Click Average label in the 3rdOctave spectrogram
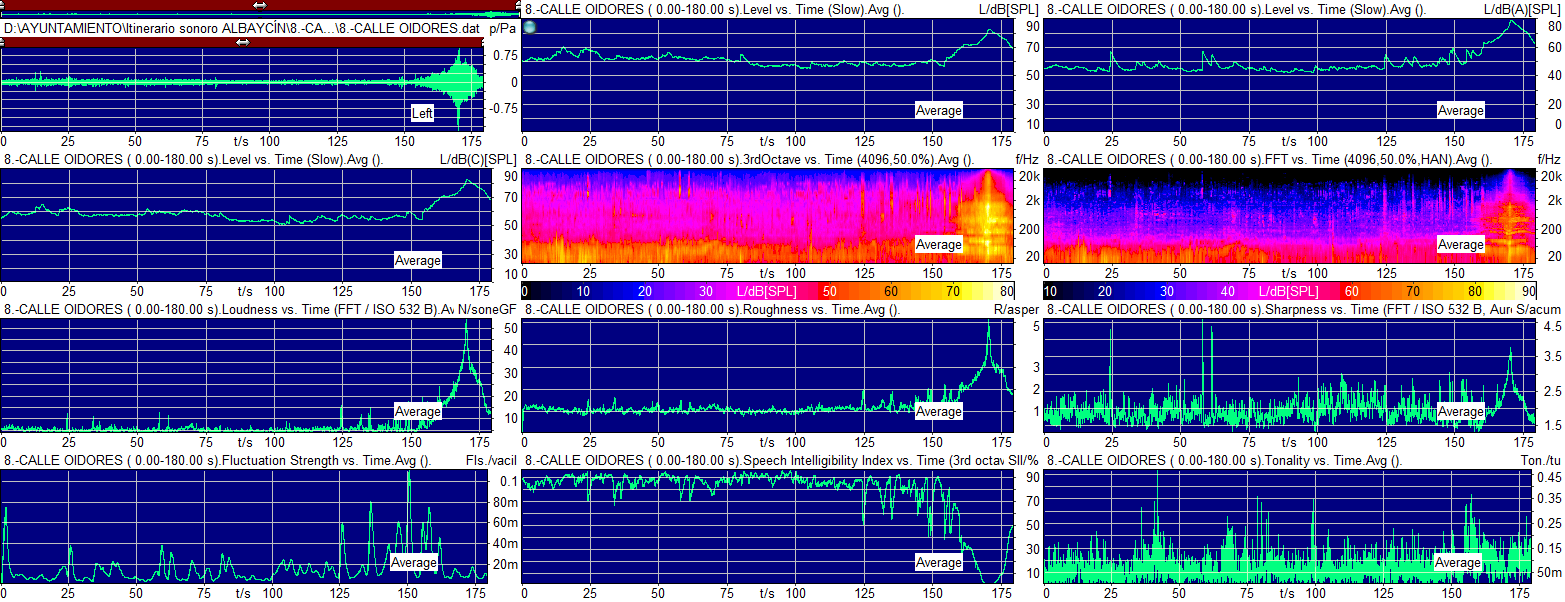The height and width of the screenshot is (602, 1565). [x=939, y=244]
